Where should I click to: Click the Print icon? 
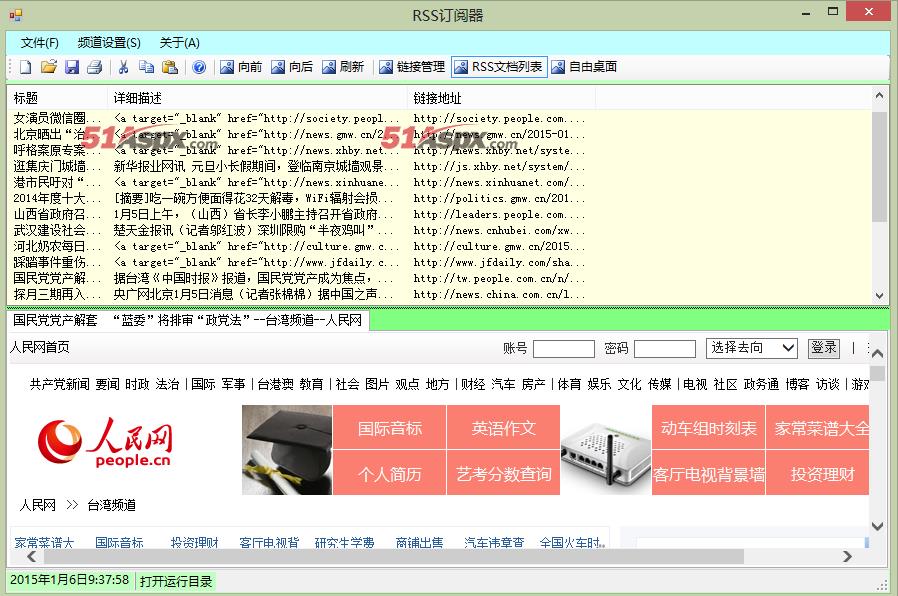(94, 67)
